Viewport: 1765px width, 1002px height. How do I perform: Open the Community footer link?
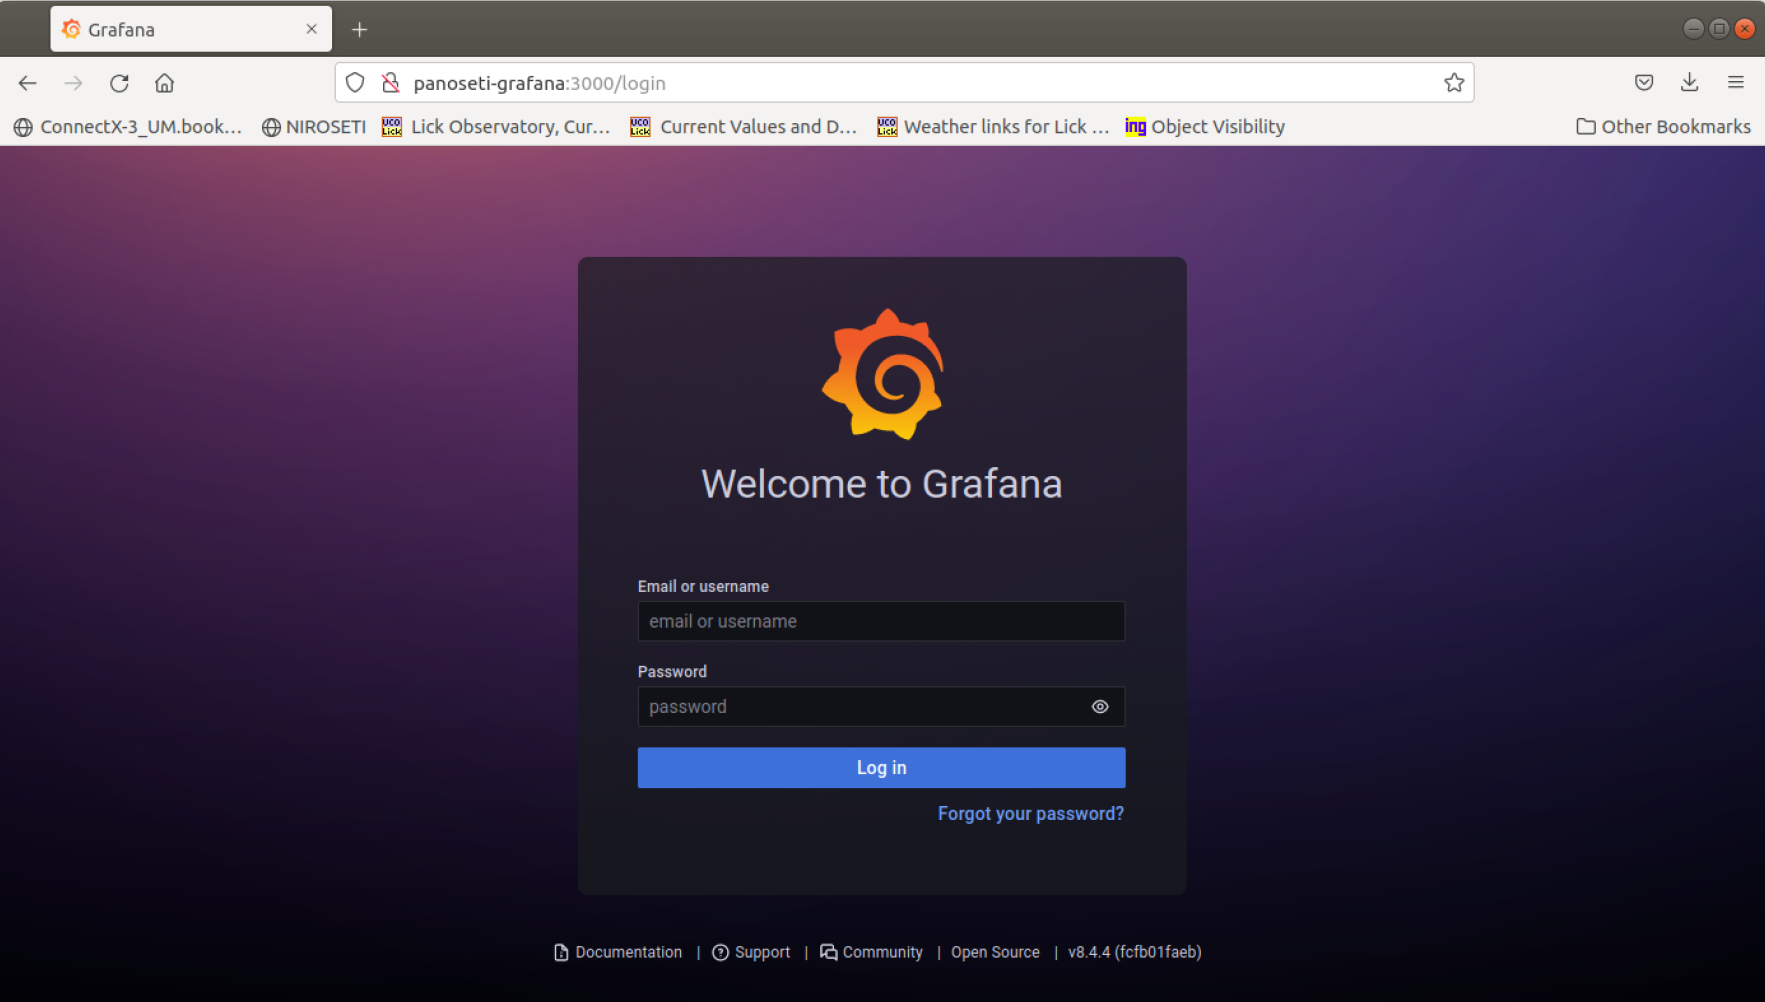(x=871, y=952)
